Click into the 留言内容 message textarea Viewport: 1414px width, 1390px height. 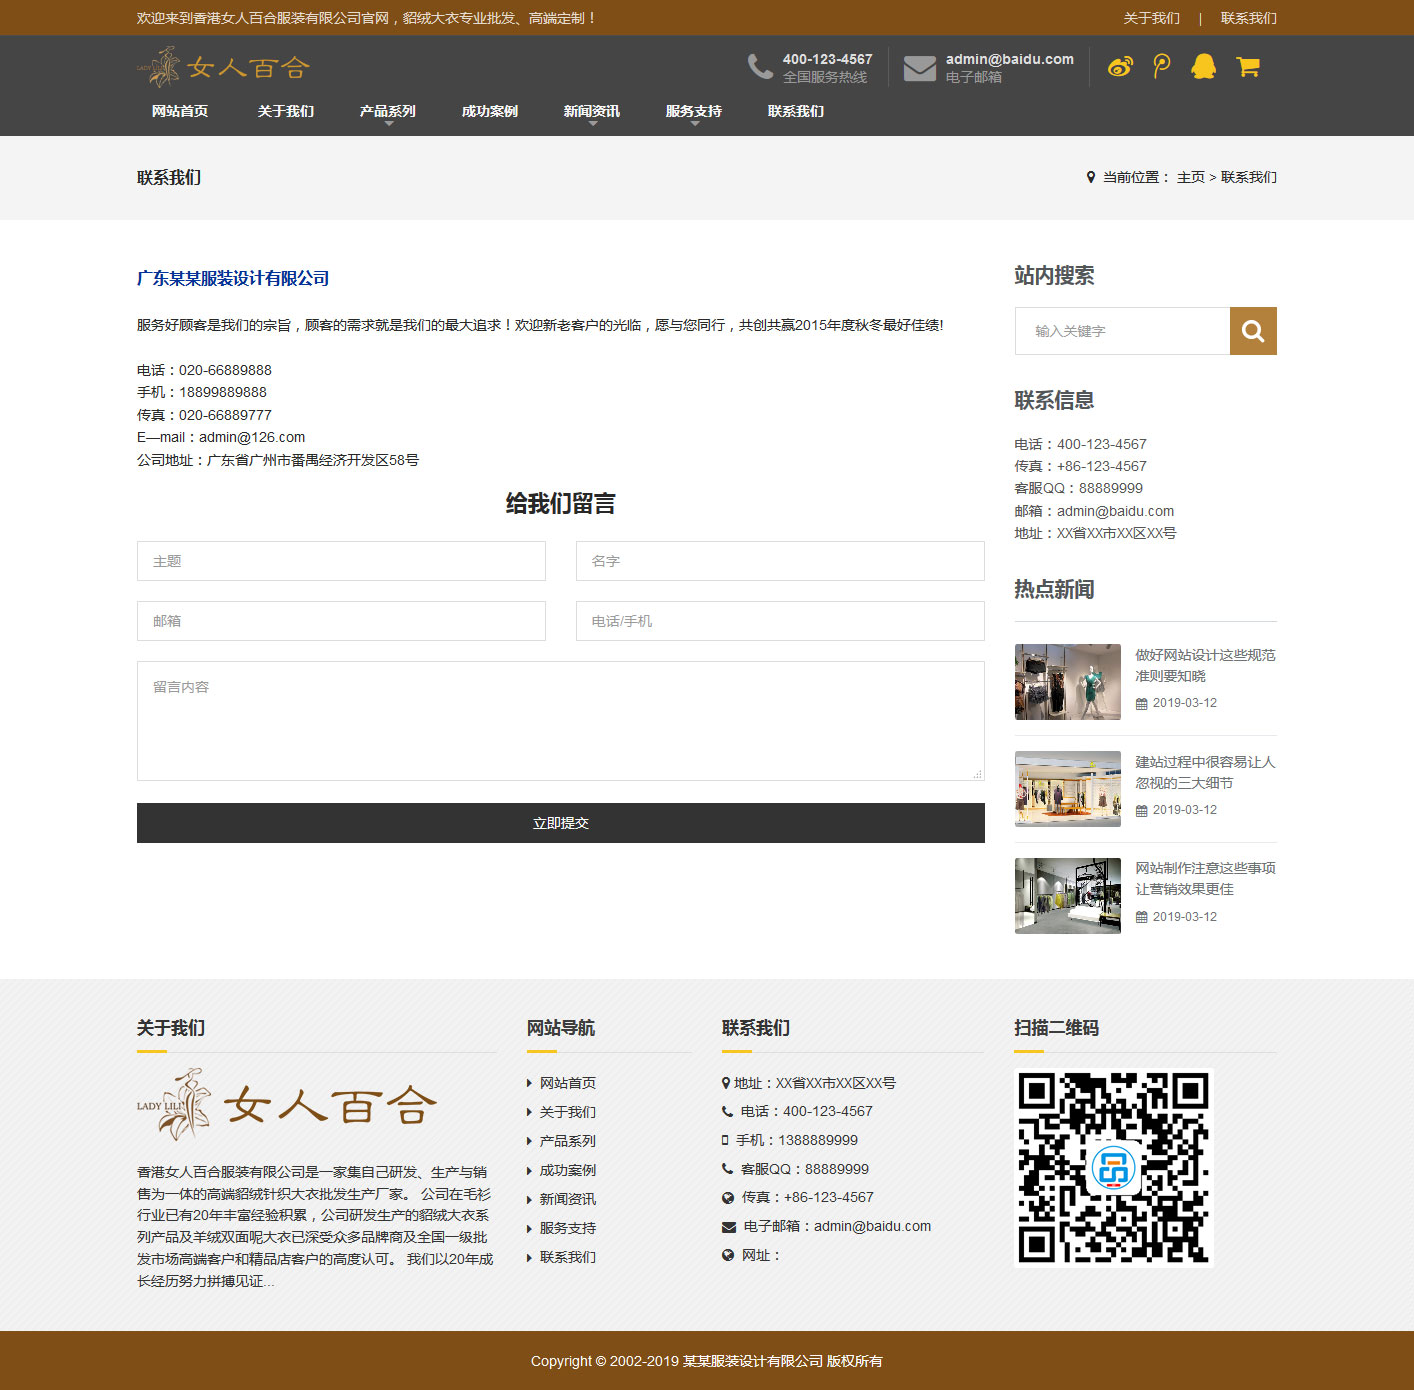click(x=560, y=720)
